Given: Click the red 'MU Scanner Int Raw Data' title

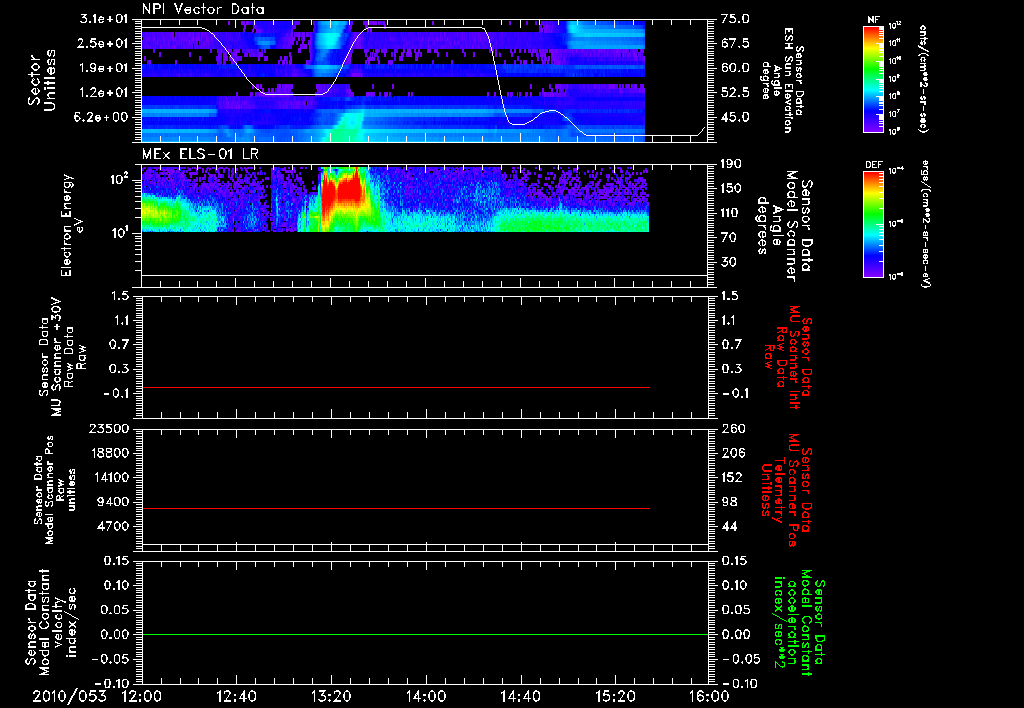Looking at the screenshot, I should (786, 357).
